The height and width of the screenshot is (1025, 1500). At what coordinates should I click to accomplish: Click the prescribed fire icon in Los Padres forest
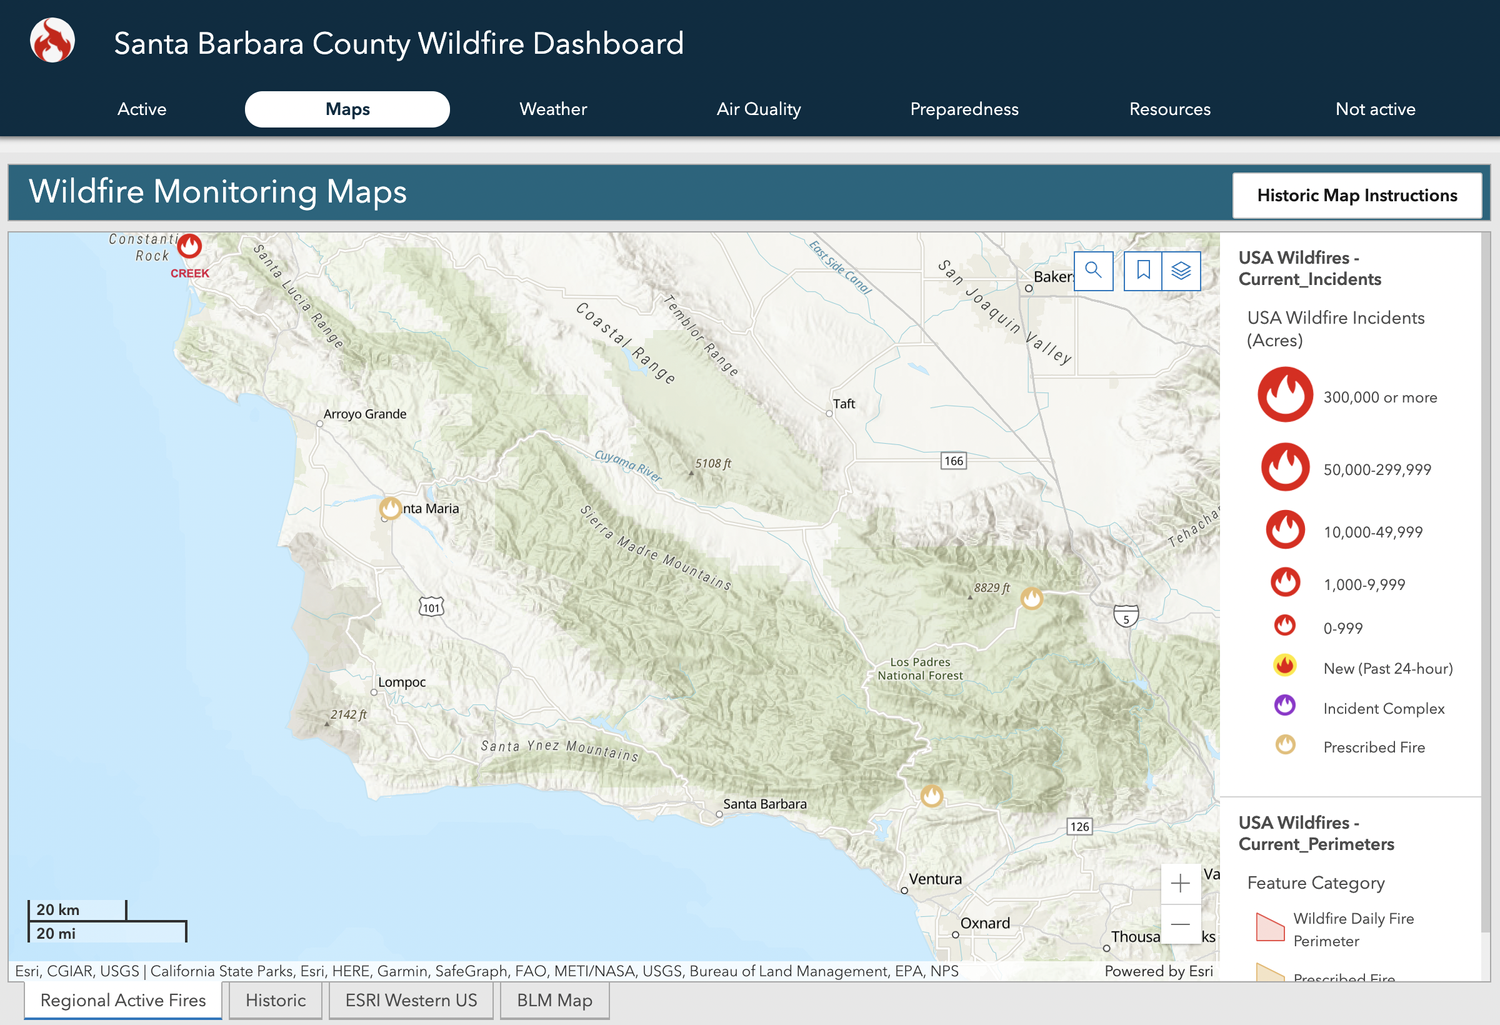(1031, 598)
